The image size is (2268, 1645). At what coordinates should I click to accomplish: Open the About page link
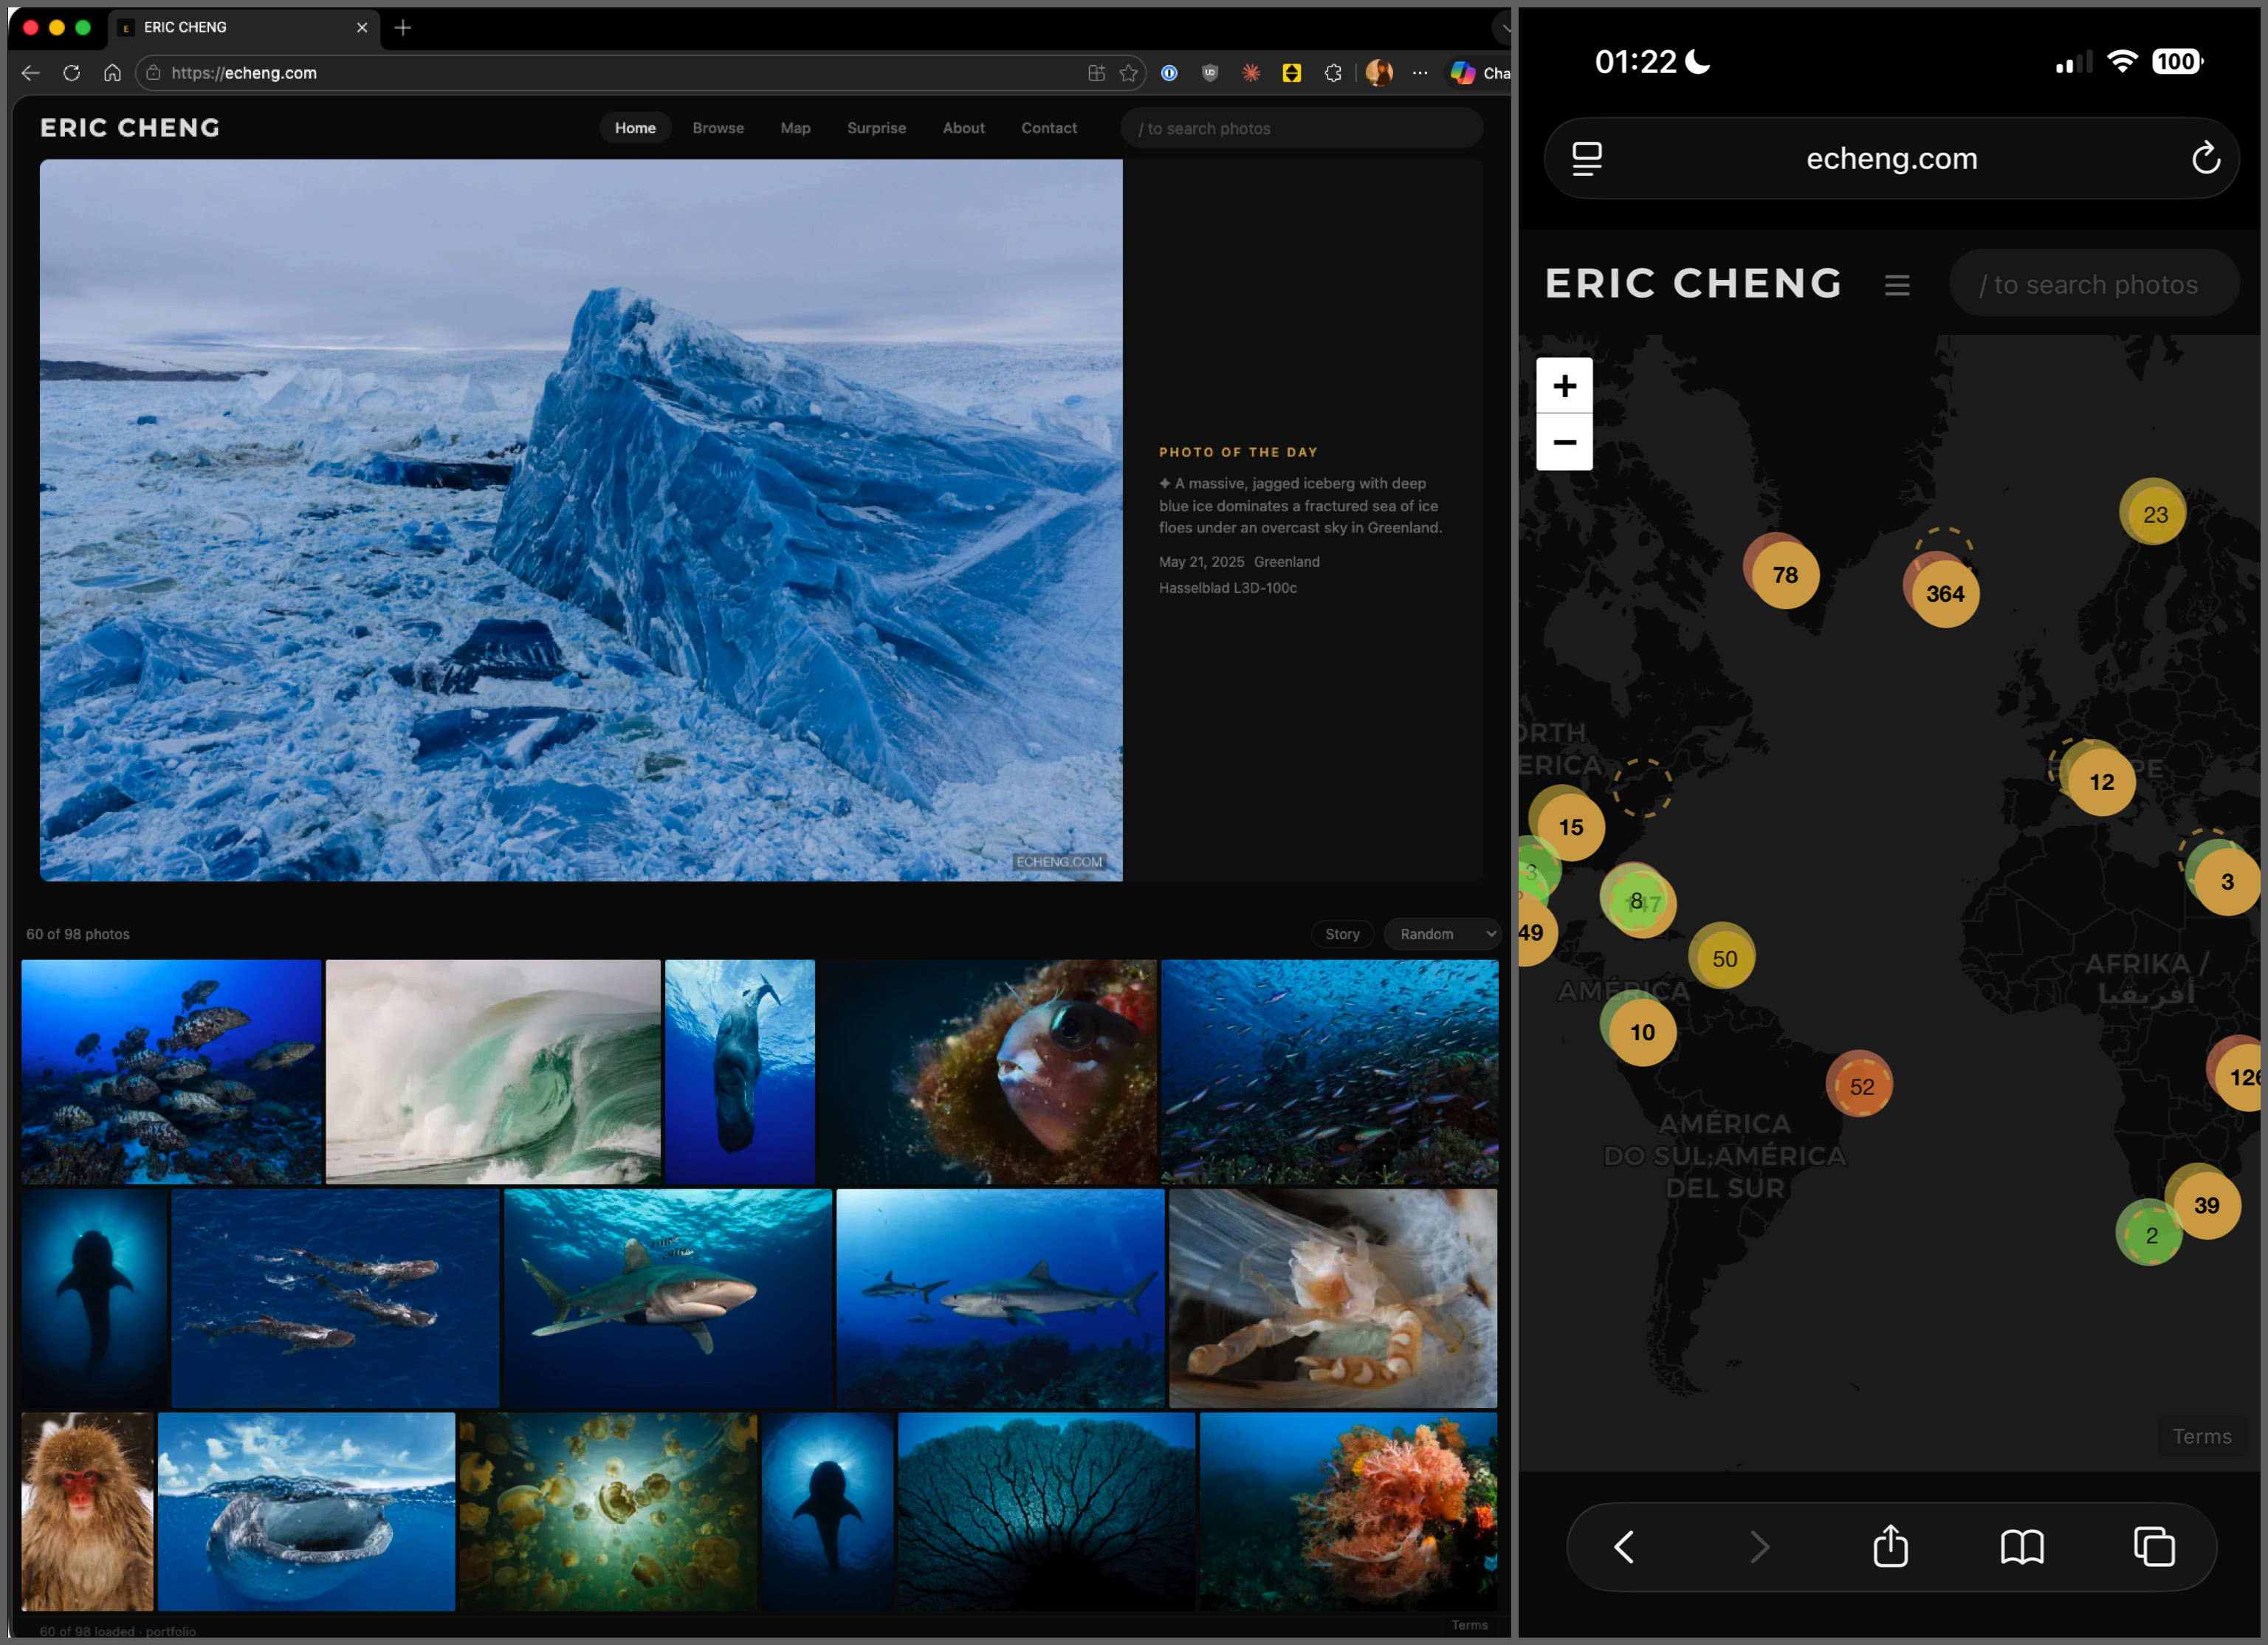click(x=963, y=128)
